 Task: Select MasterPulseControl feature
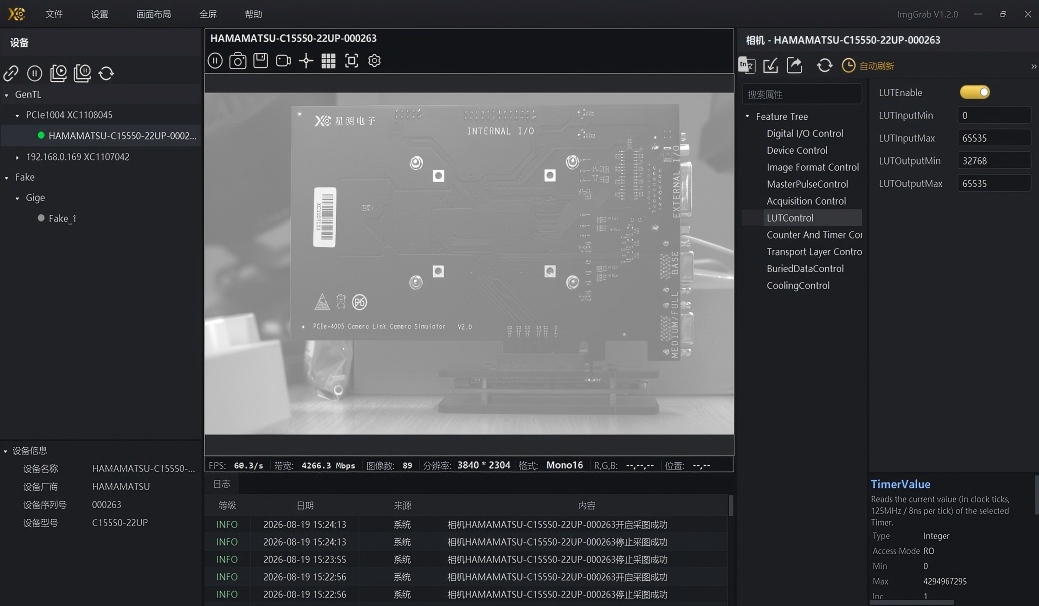[x=807, y=184]
